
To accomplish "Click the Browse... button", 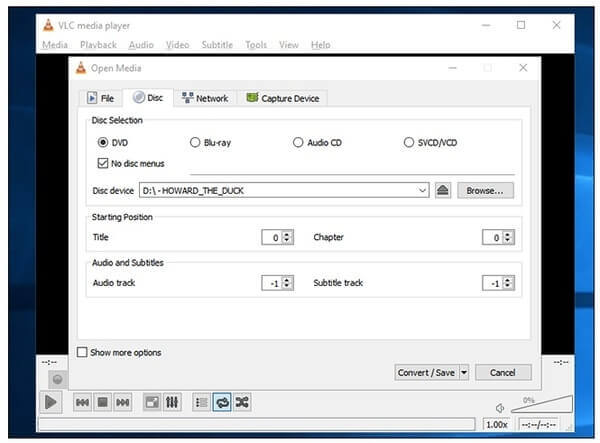I will click(x=485, y=191).
